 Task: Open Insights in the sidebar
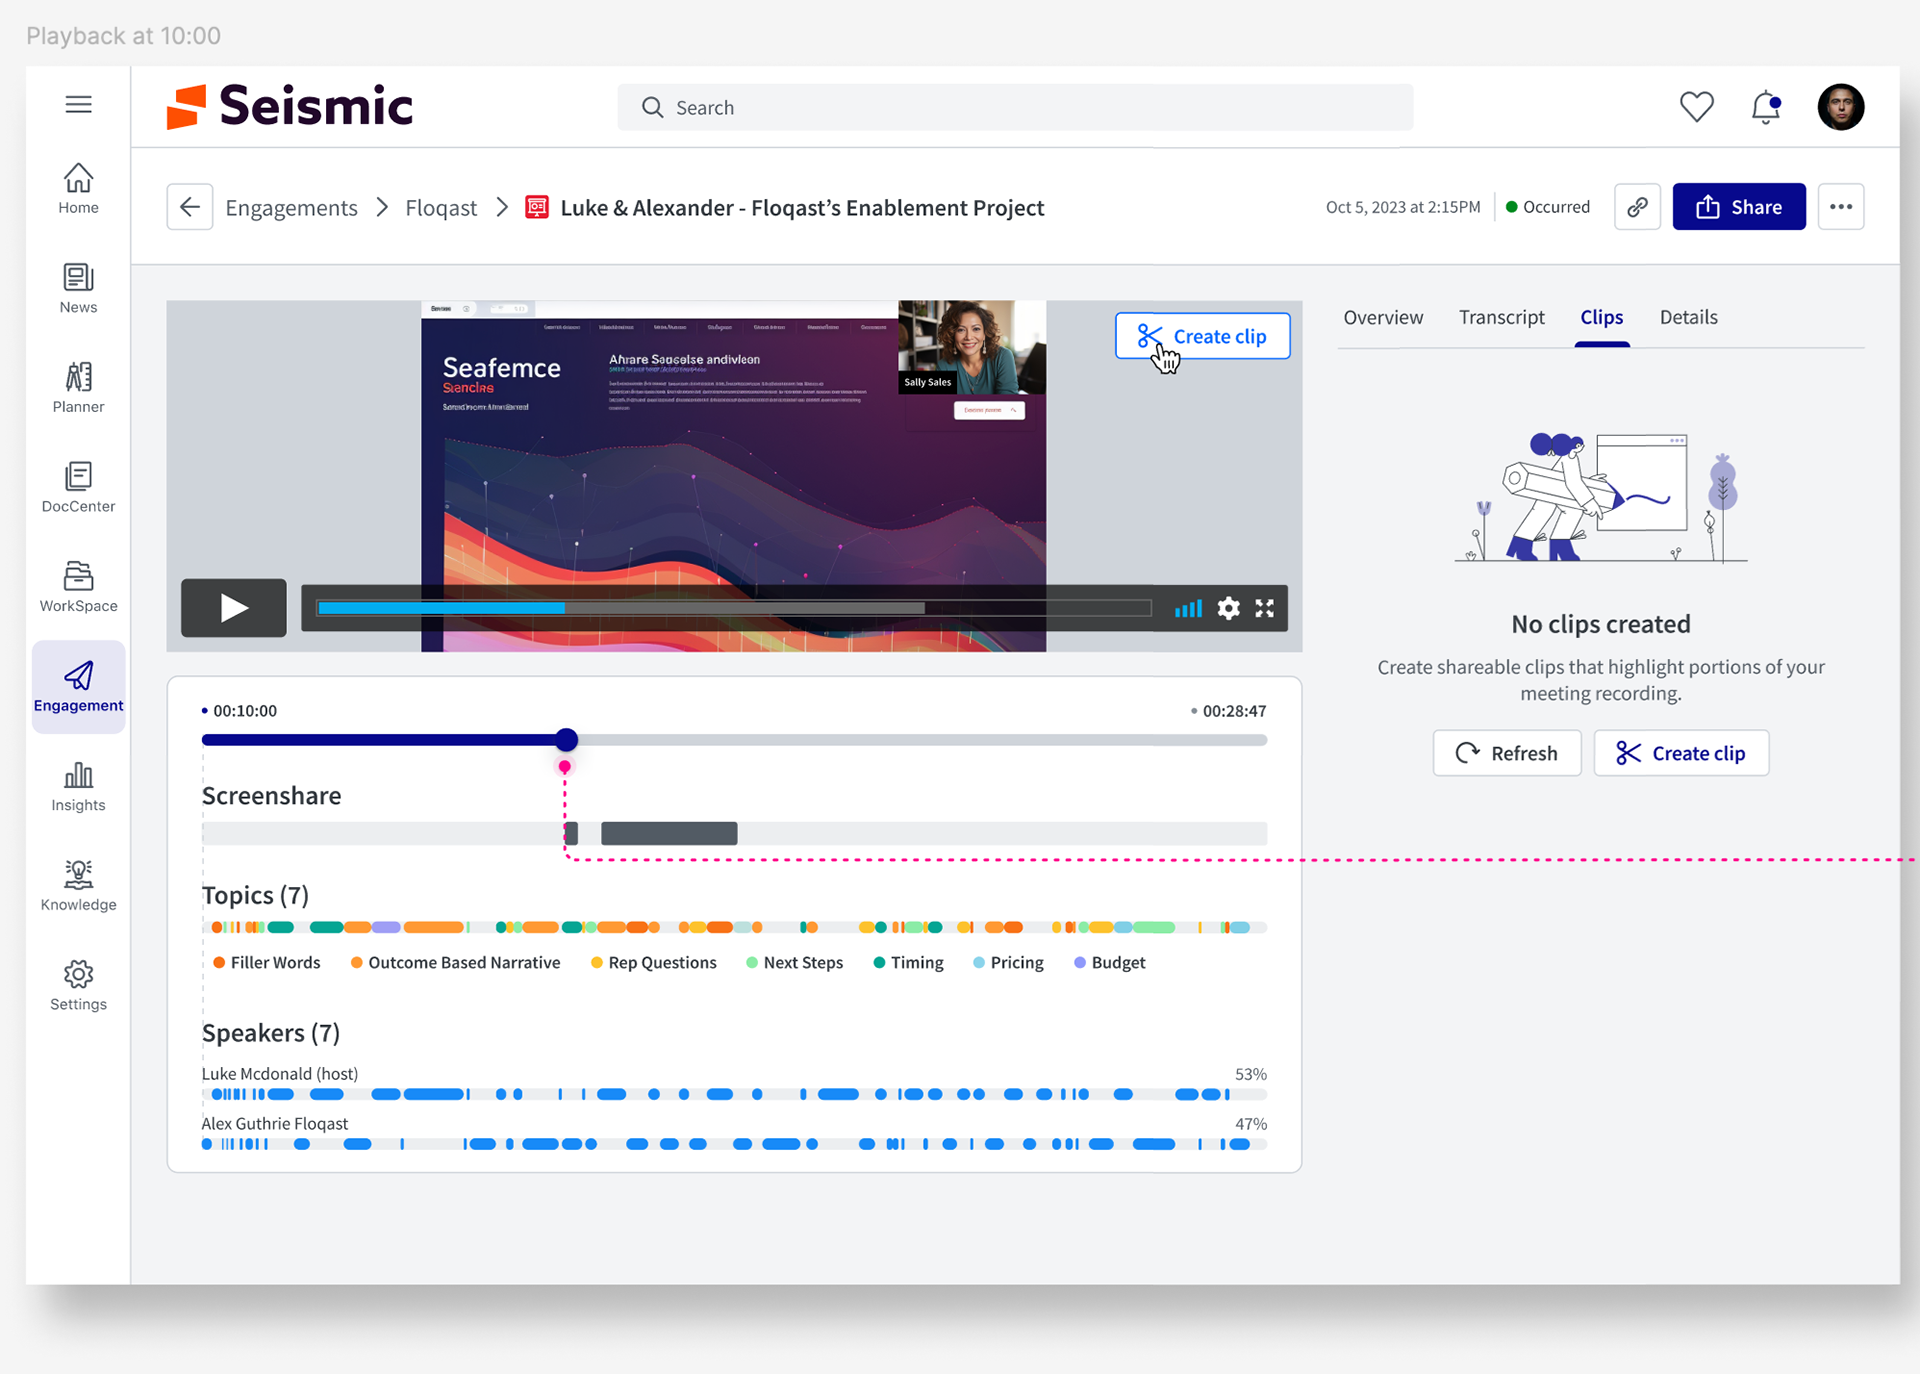click(78, 787)
